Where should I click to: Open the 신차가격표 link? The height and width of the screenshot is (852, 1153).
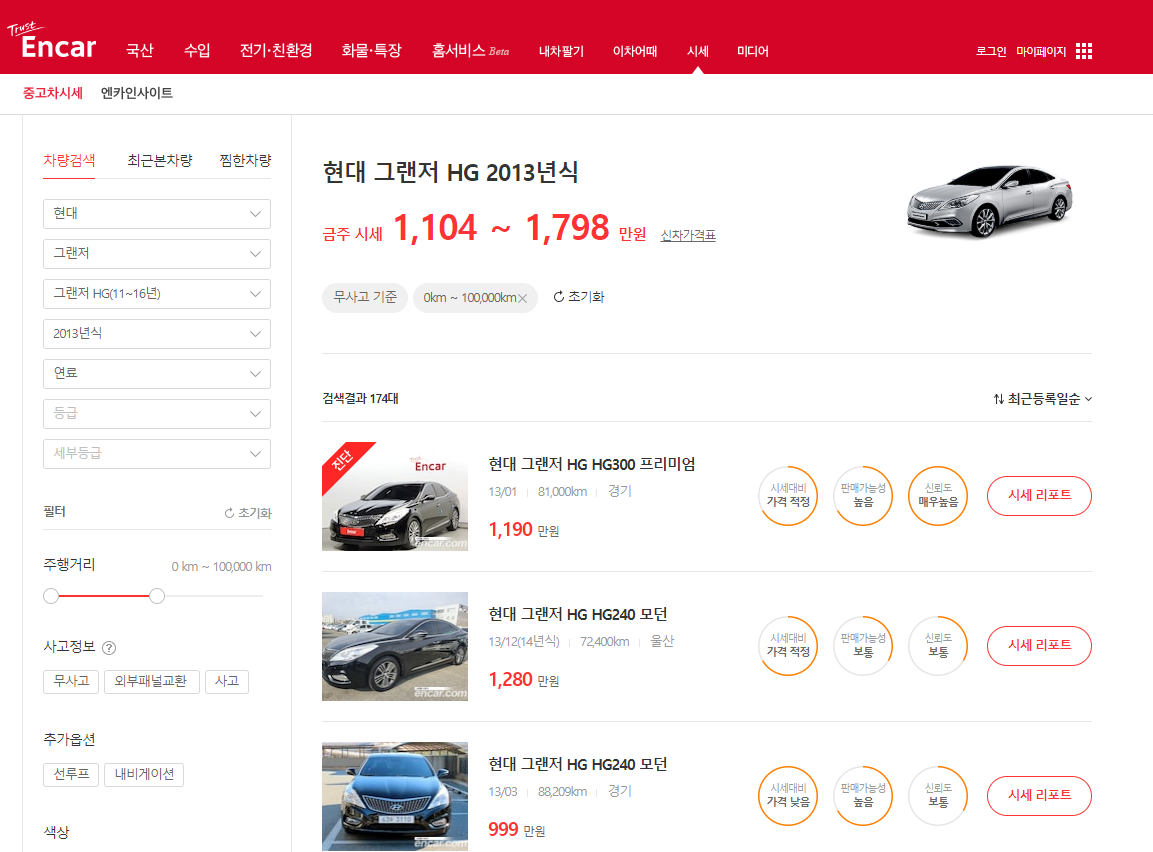pos(688,235)
